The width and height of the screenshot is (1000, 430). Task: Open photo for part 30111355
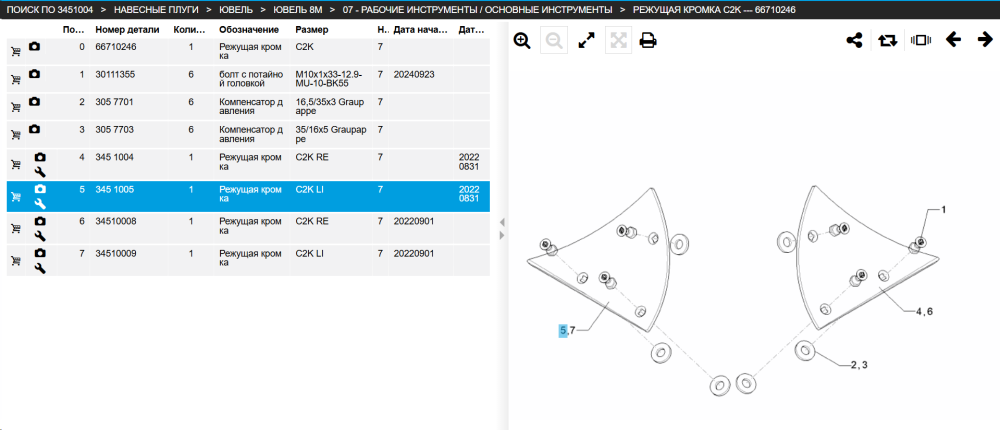(x=34, y=74)
